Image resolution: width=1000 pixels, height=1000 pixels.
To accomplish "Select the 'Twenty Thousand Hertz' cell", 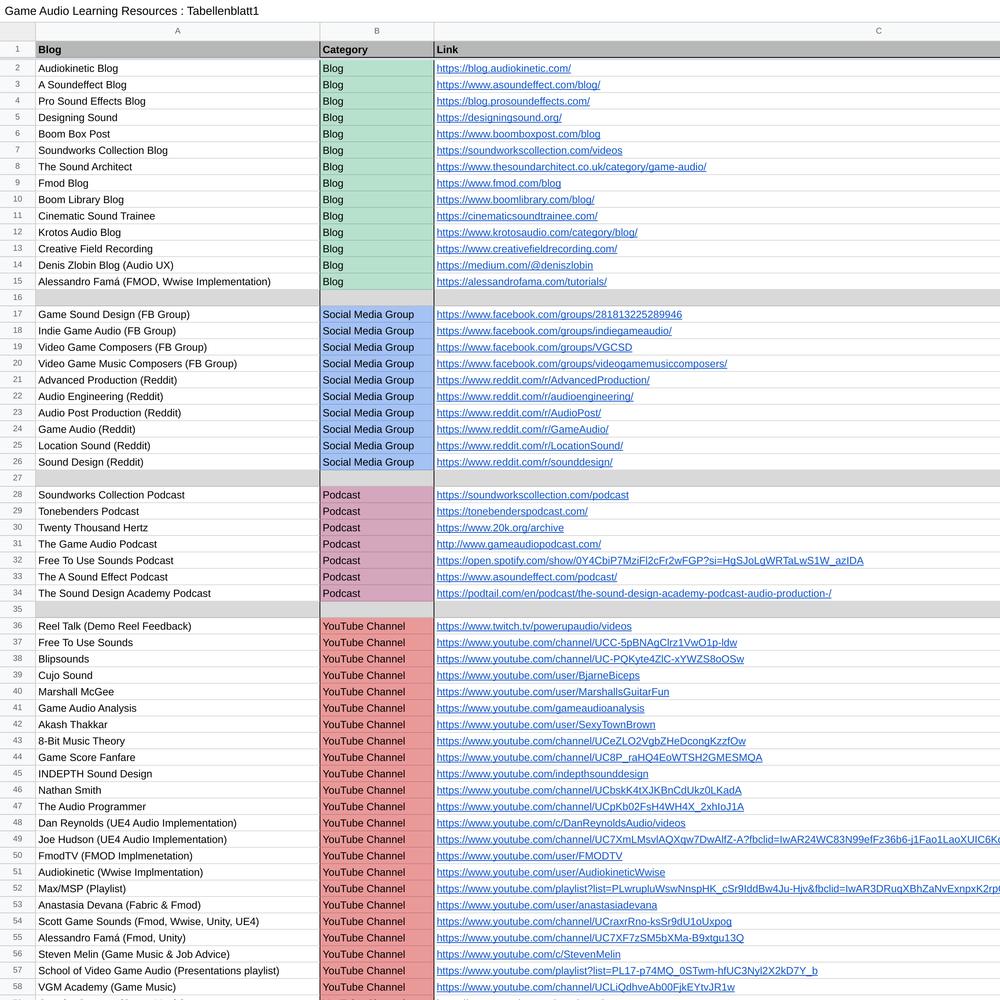I will (x=177, y=528).
